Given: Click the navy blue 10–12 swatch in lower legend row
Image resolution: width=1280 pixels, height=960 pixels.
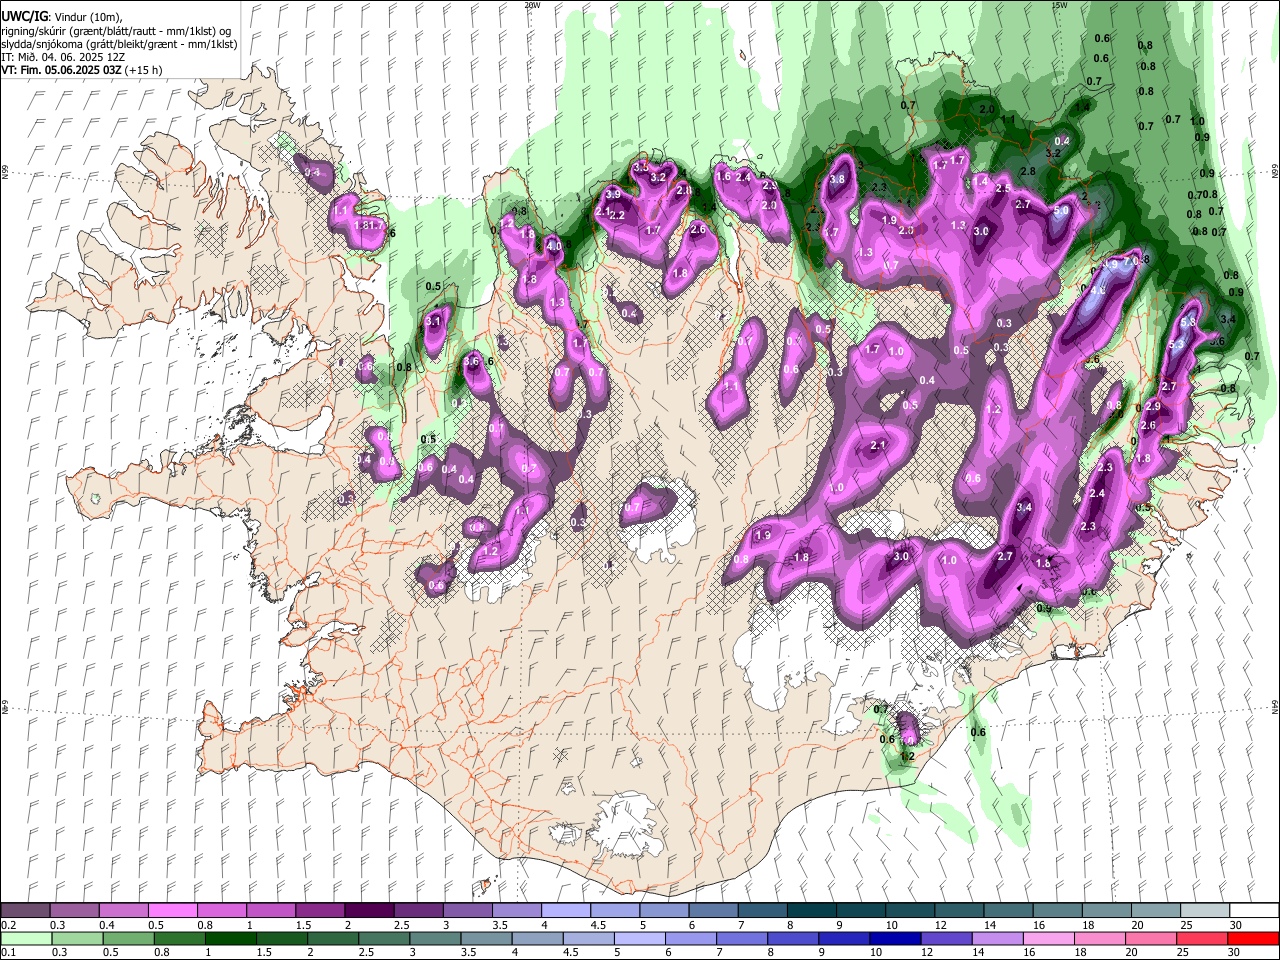Looking at the screenshot, I should tap(895, 939).
